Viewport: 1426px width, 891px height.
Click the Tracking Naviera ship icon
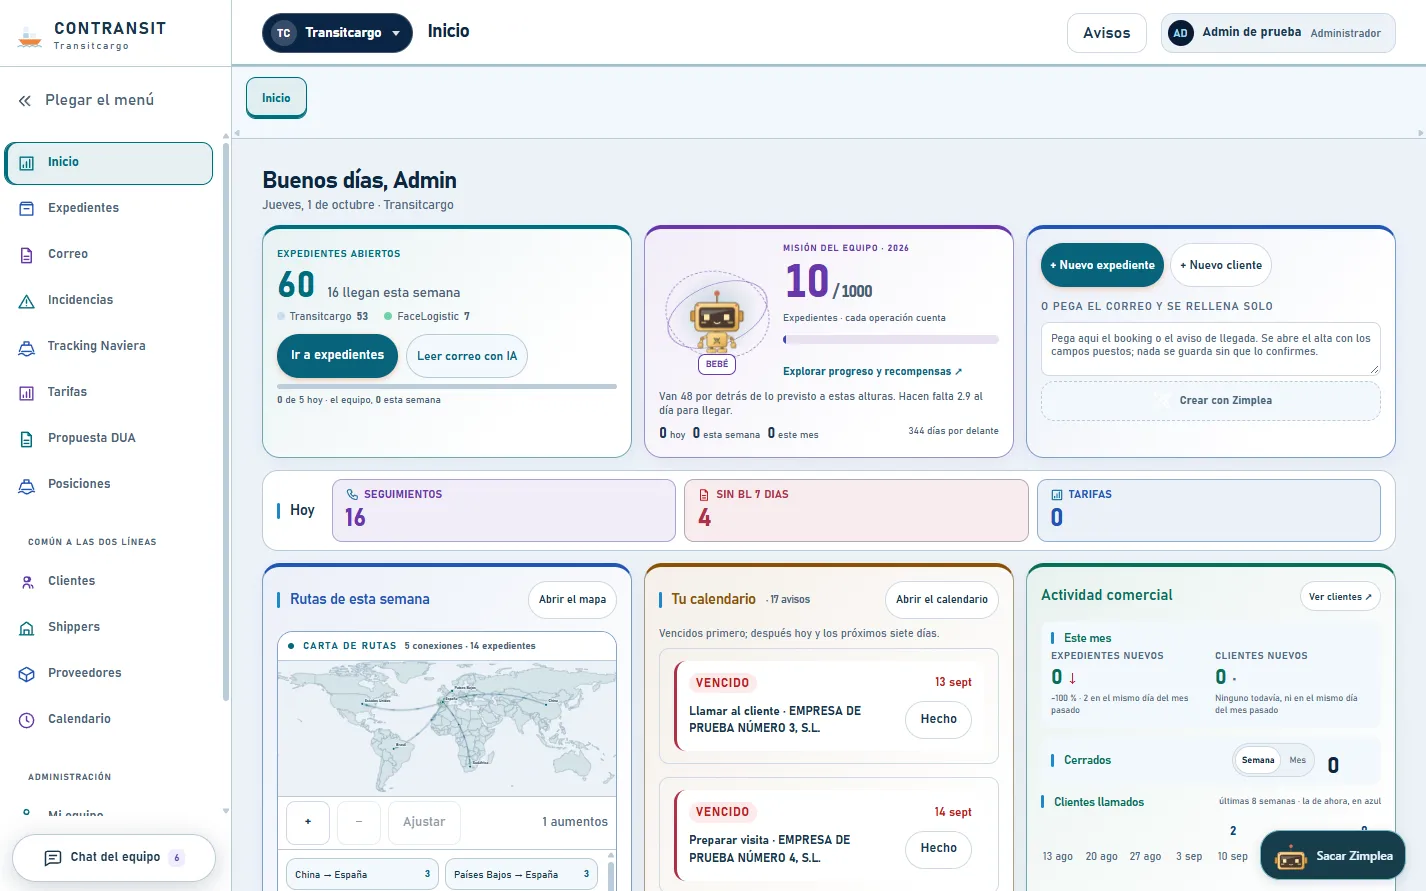click(27, 347)
